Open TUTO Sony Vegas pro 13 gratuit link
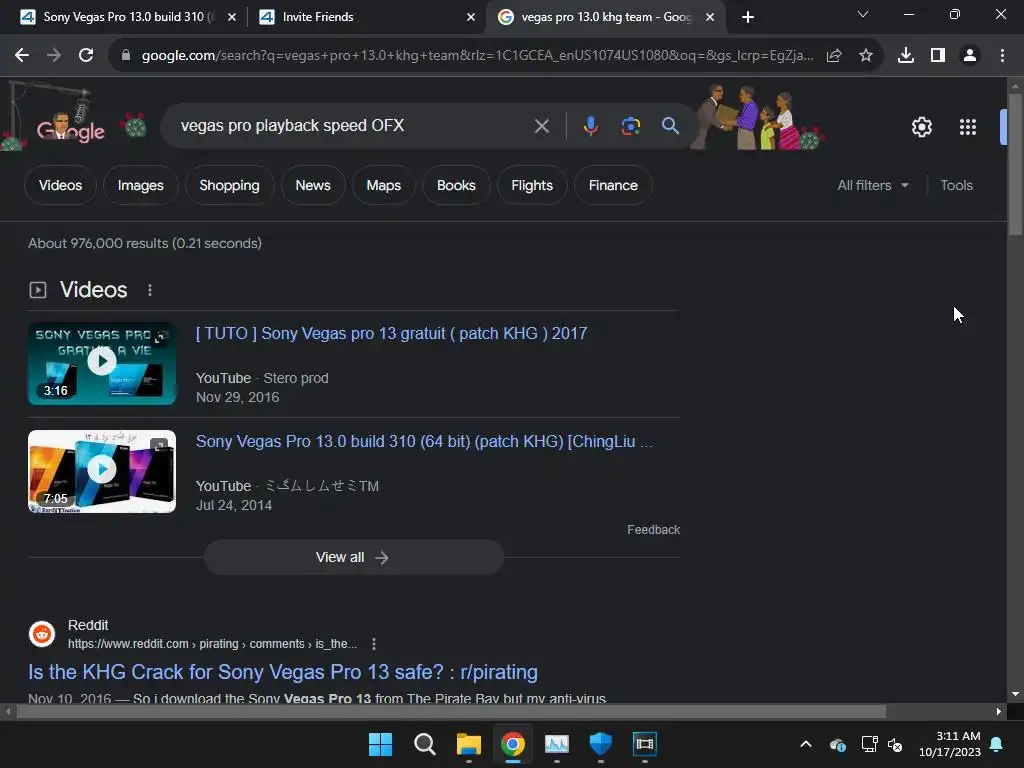 pyautogui.click(x=391, y=334)
